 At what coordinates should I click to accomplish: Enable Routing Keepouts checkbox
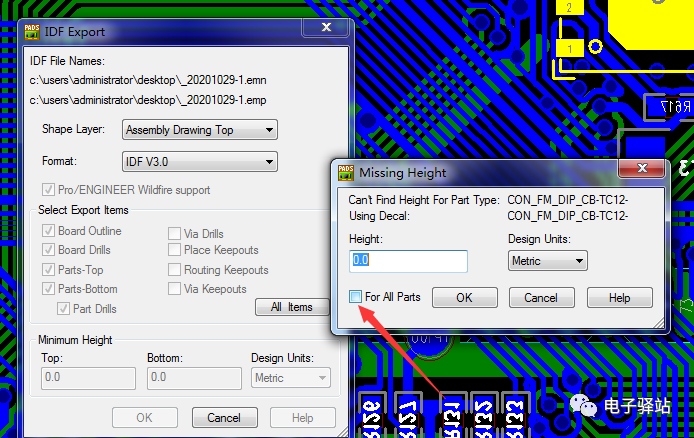coord(174,269)
